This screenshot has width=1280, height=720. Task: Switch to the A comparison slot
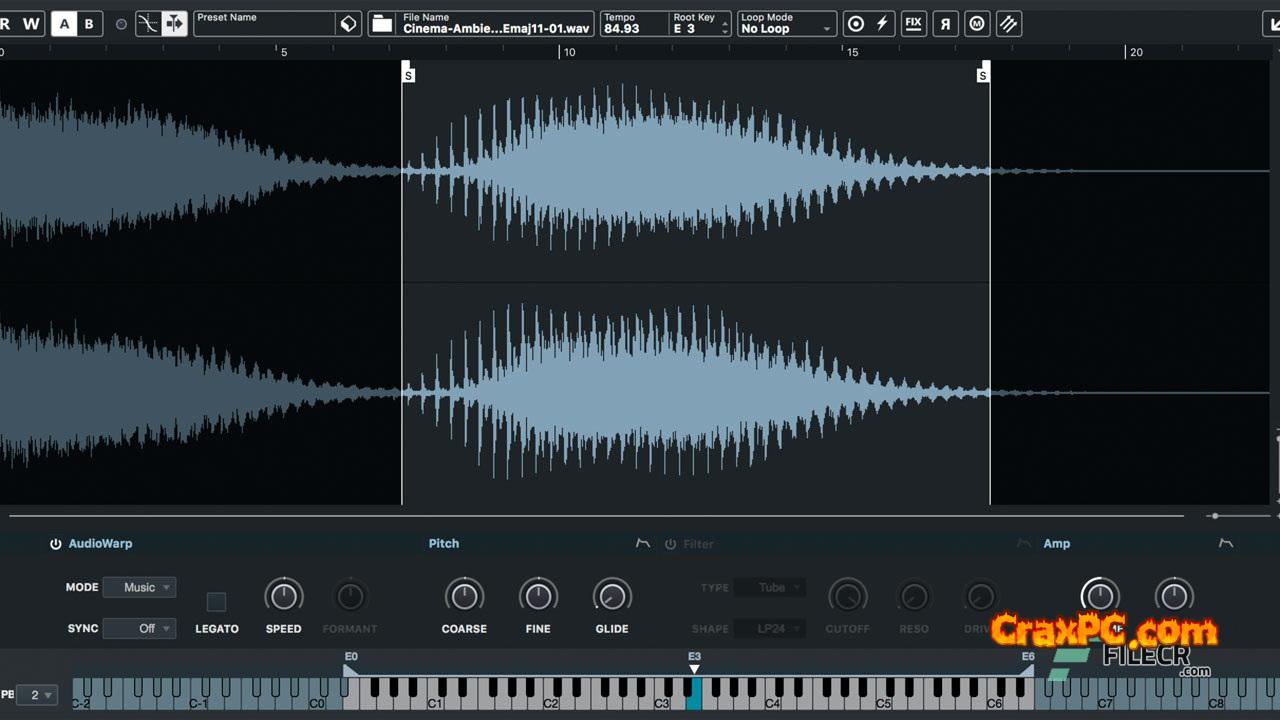point(64,24)
